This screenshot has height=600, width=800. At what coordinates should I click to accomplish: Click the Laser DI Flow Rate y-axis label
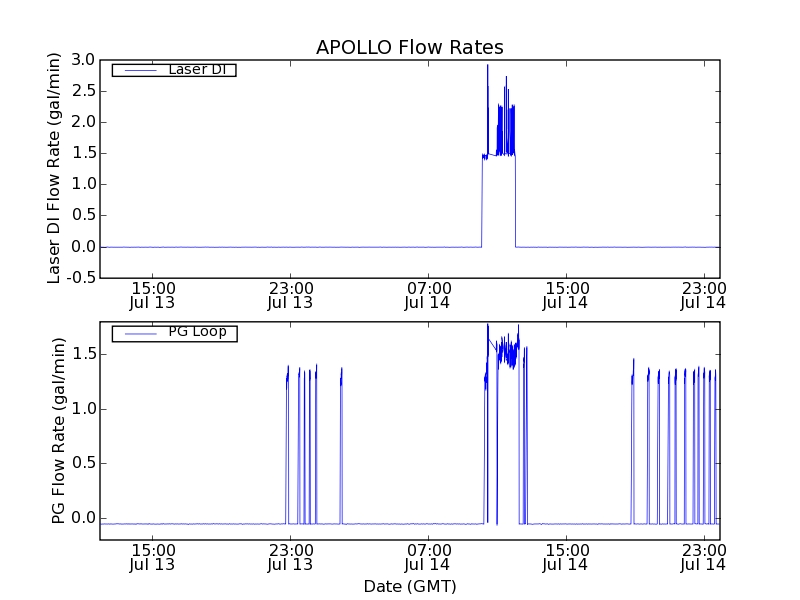coord(56,168)
